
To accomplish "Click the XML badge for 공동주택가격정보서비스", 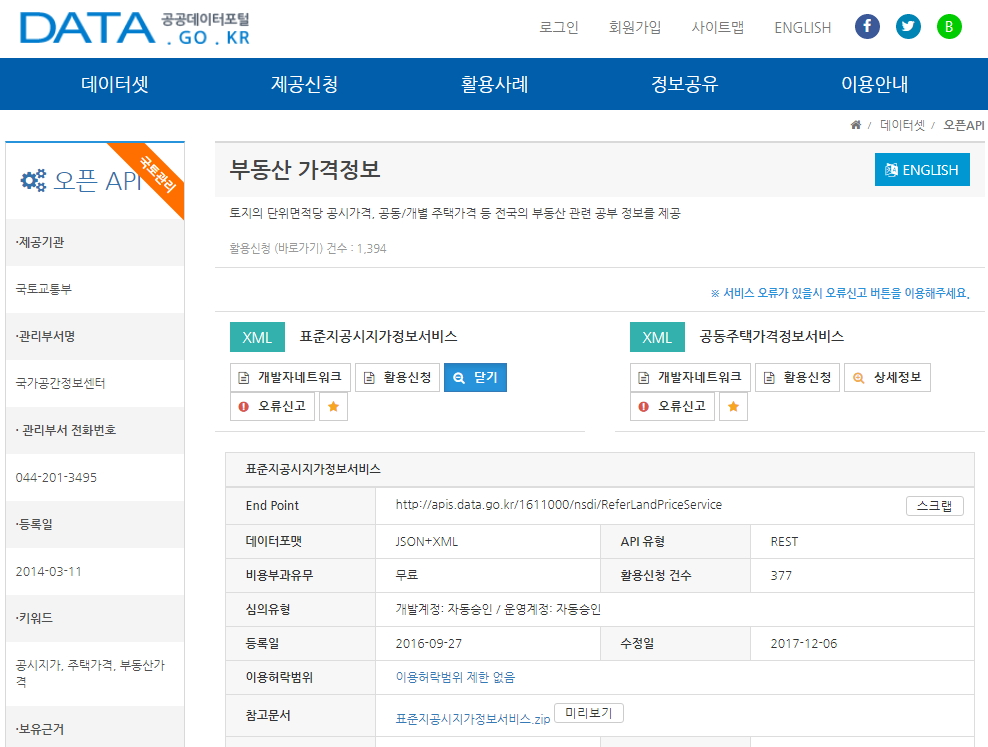I will pos(657,337).
